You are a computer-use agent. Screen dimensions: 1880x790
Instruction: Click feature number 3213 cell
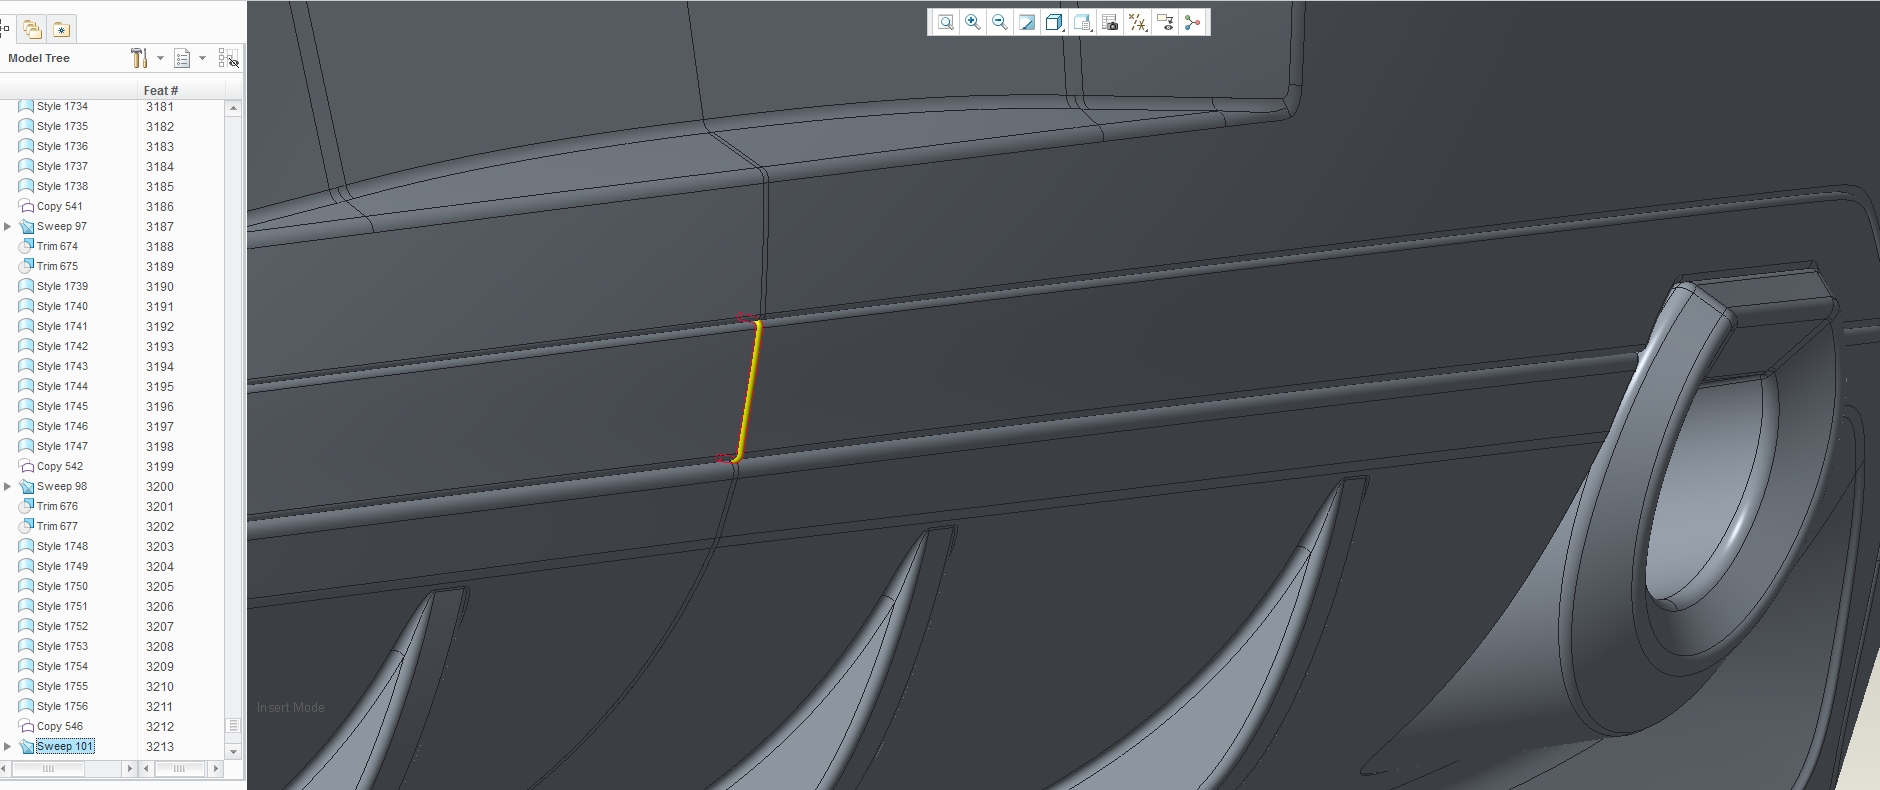coord(160,747)
